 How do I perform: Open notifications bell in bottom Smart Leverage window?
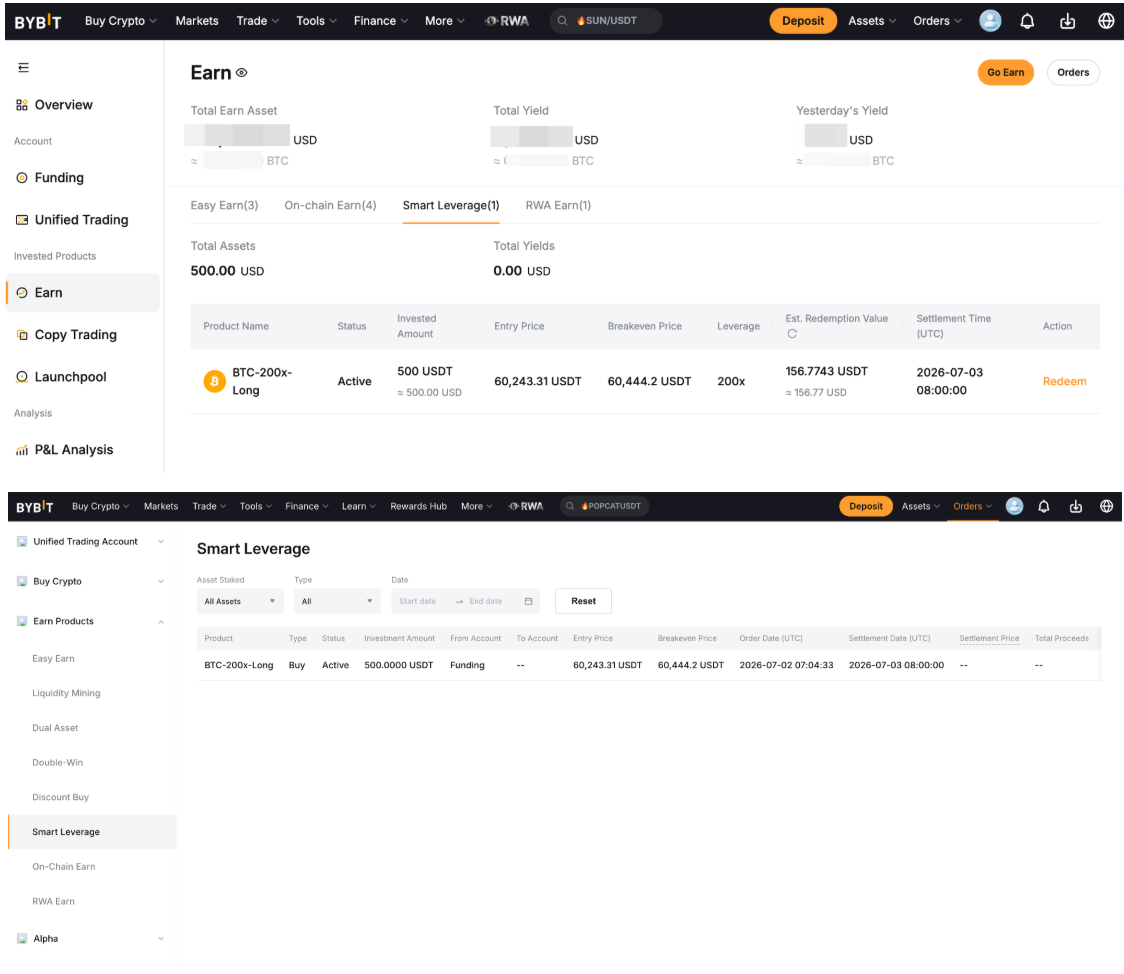(x=1044, y=507)
